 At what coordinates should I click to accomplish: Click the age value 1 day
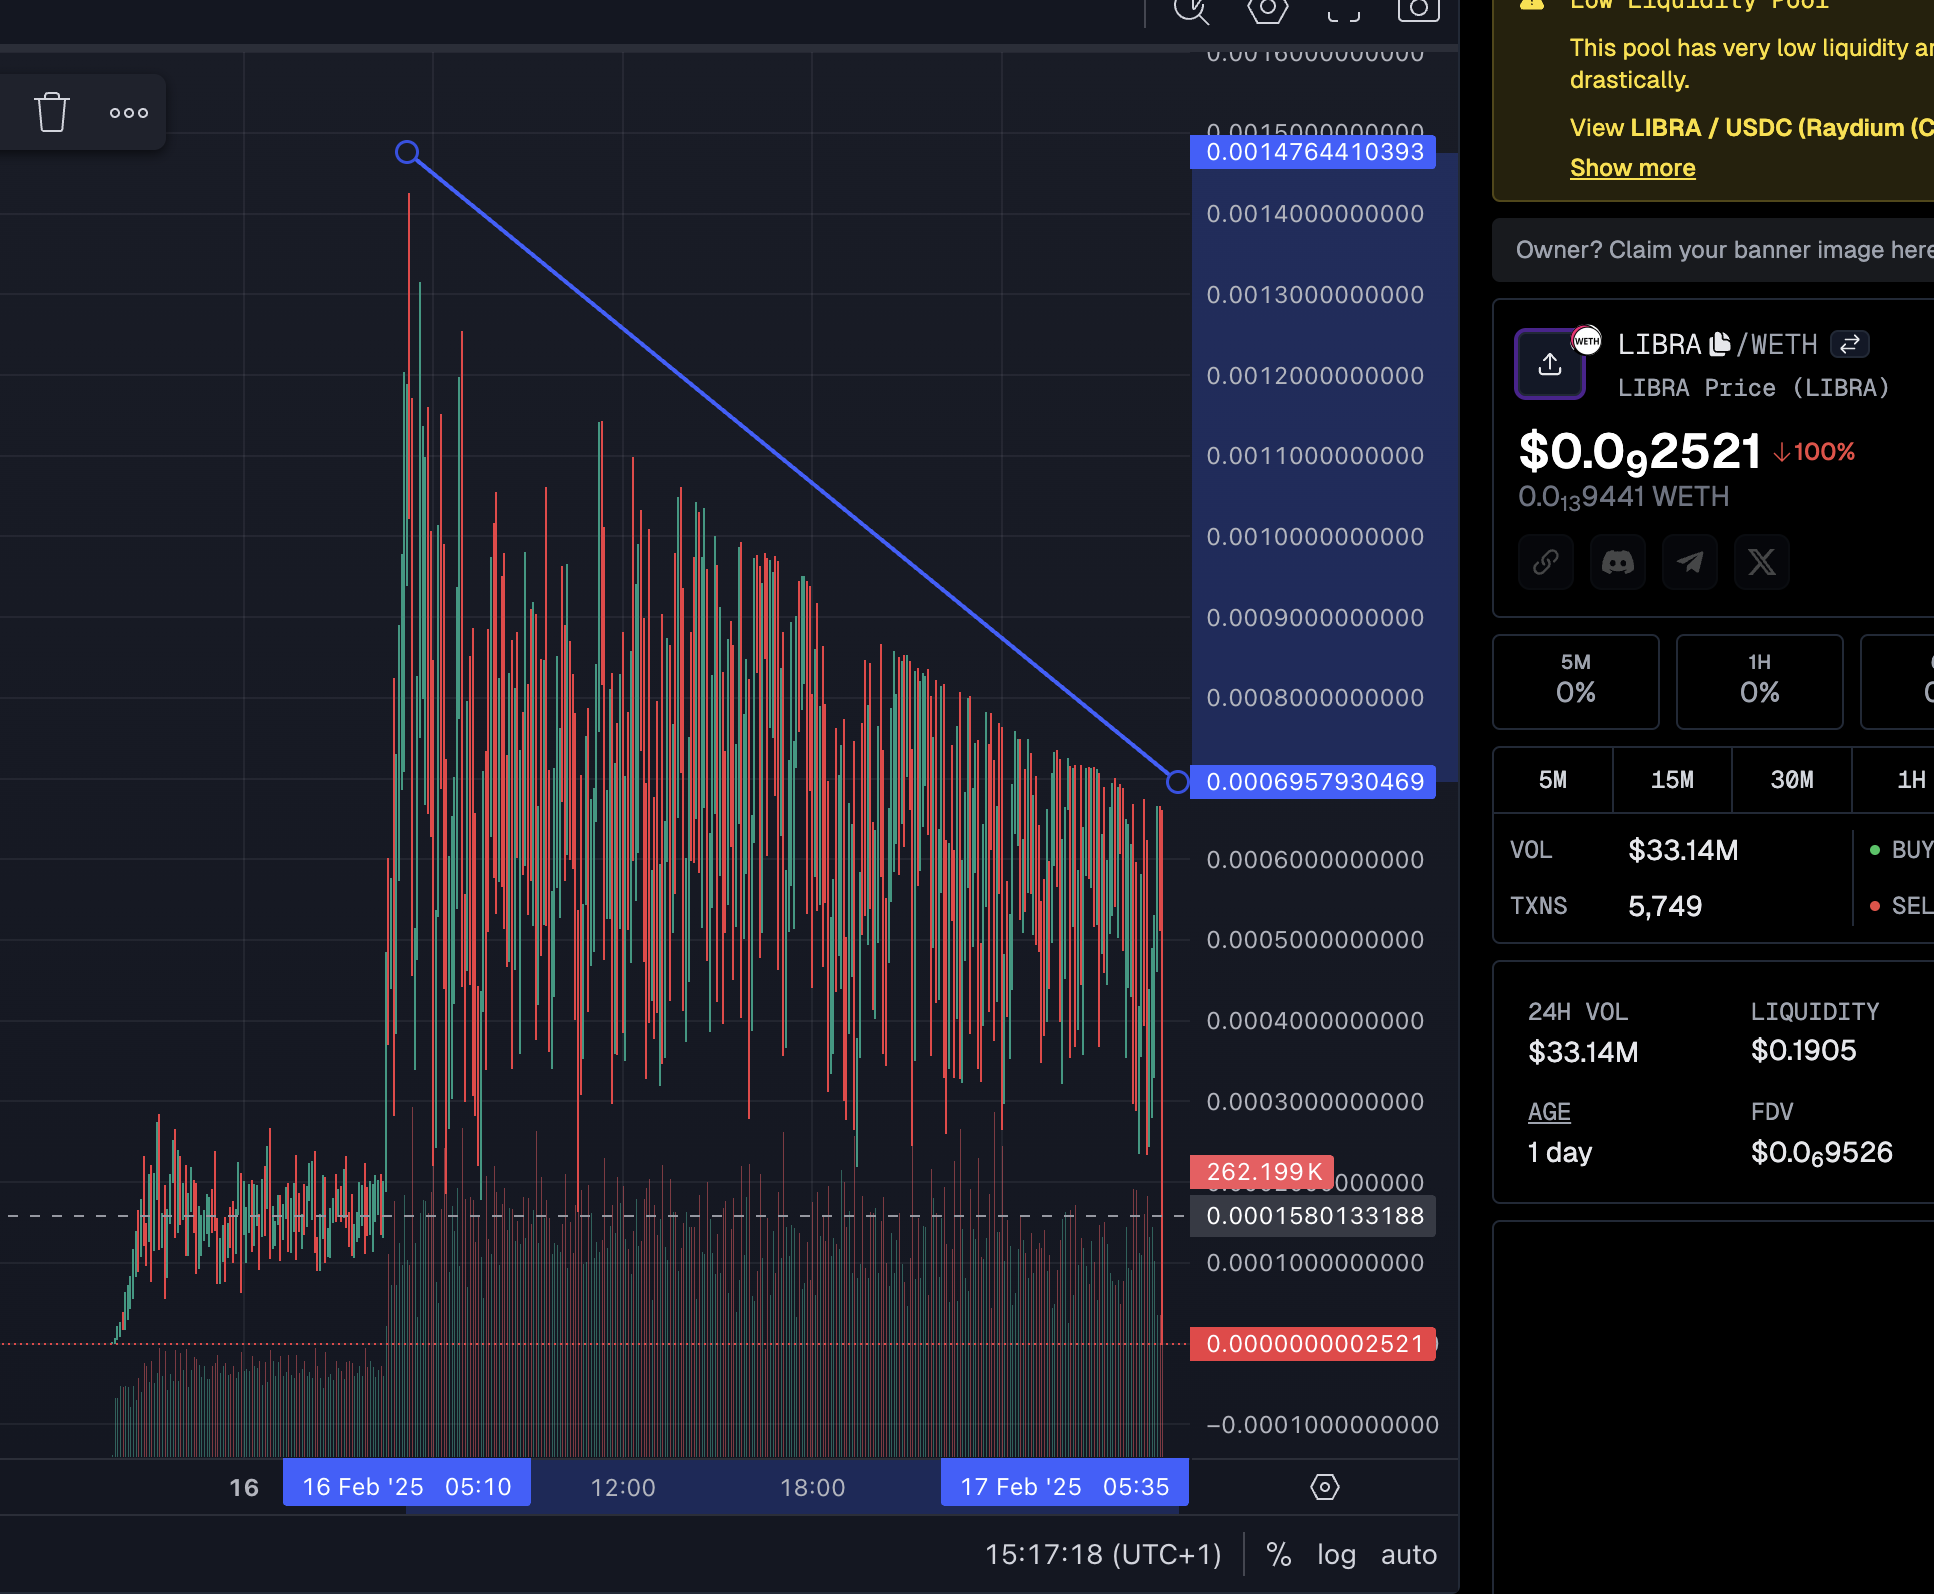pyautogui.click(x=1560, y=1153)
